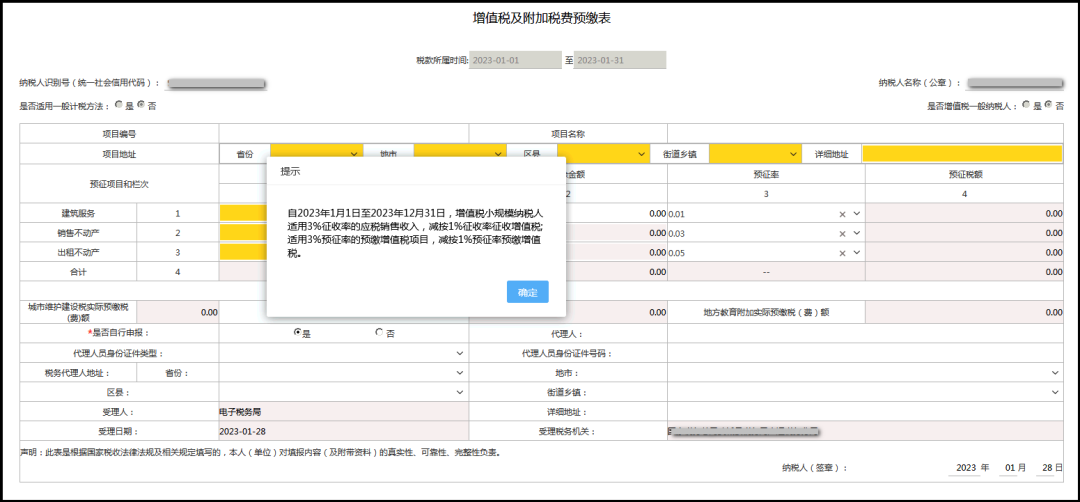1080x502 pixels.
Task: Open the project address 街道乡镇 dropdown
Action: pyautogui.click(x=756, y=154)
